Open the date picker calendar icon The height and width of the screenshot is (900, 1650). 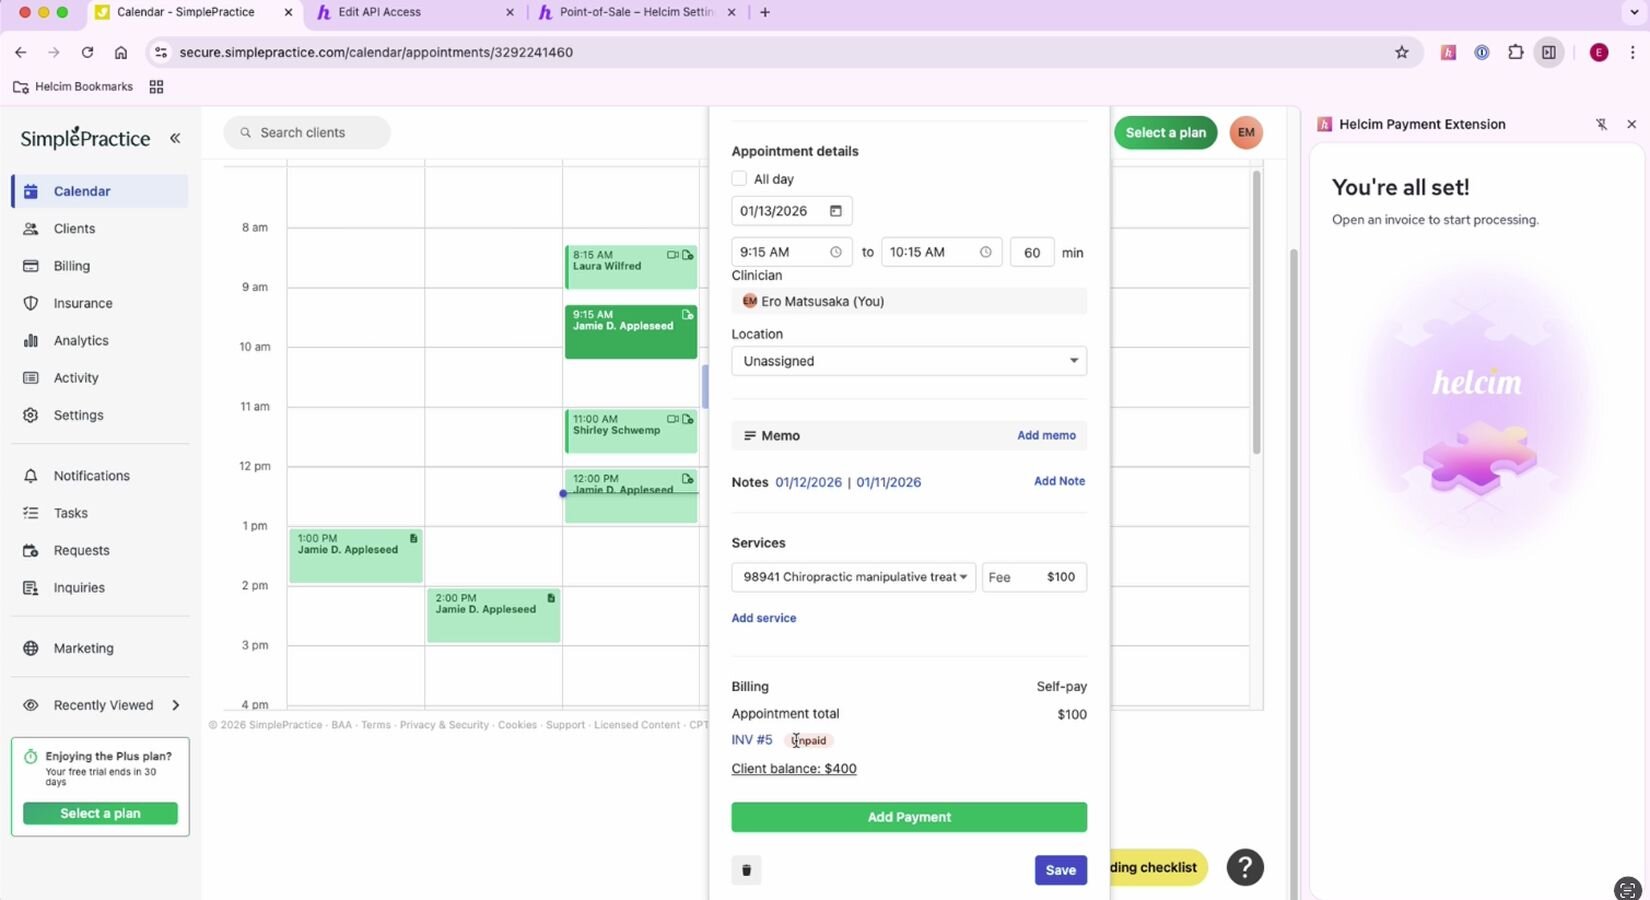click(836, 211)
